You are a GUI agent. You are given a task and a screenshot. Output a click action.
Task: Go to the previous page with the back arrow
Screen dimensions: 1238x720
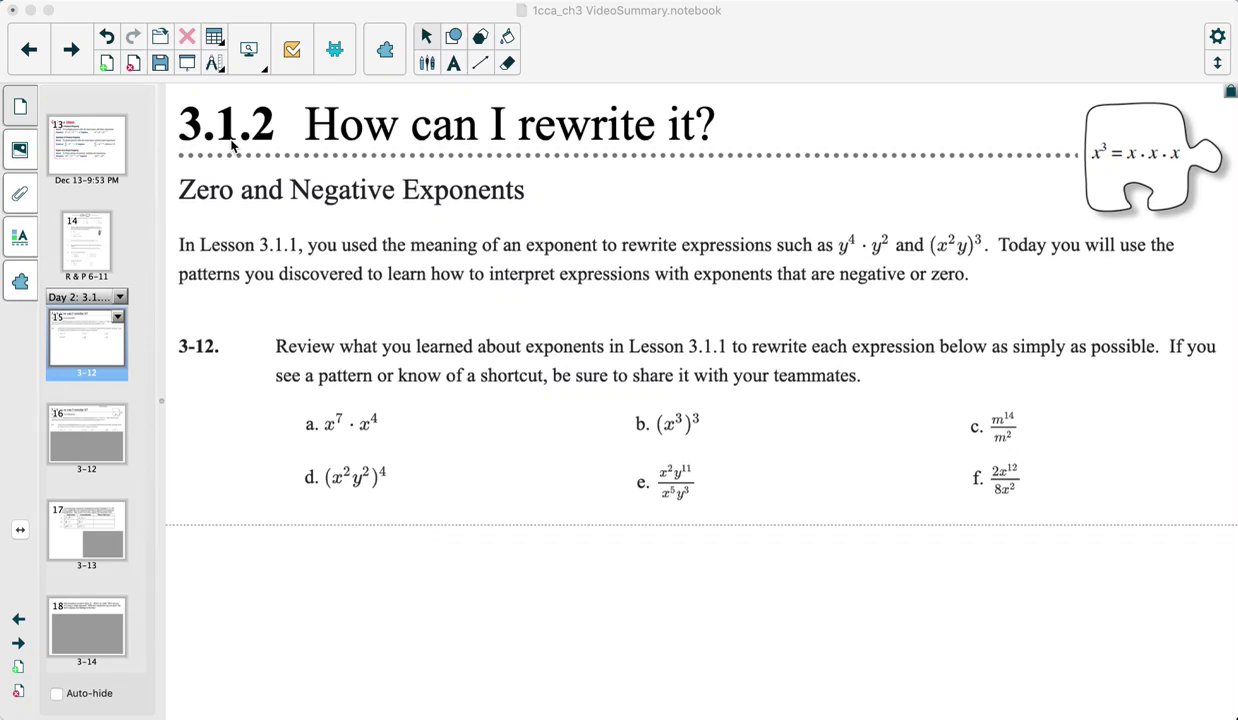29,49
